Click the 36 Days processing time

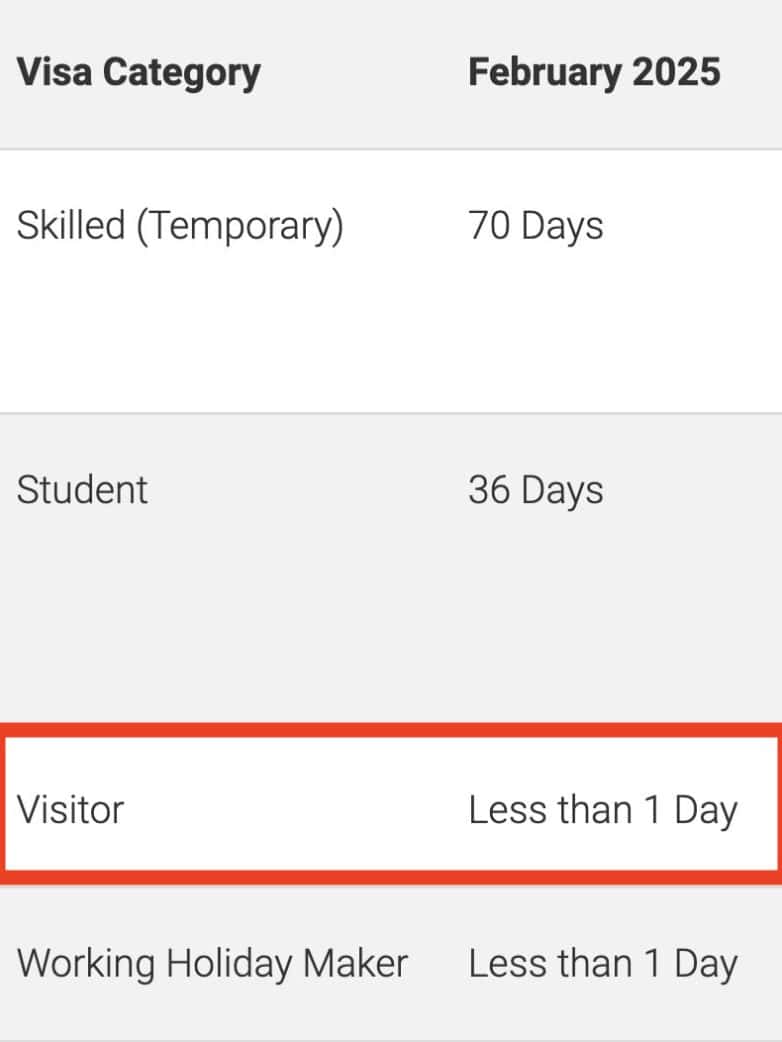(535, 490)
